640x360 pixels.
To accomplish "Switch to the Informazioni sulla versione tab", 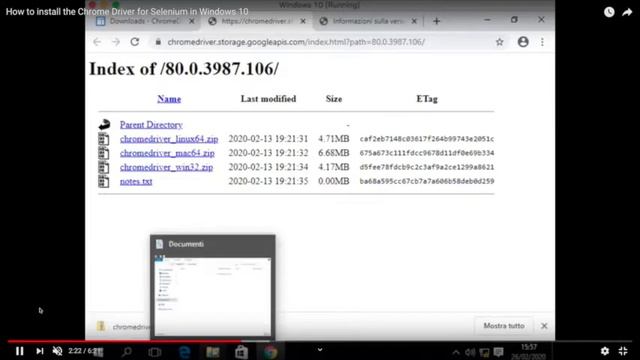I will (363, 21).
